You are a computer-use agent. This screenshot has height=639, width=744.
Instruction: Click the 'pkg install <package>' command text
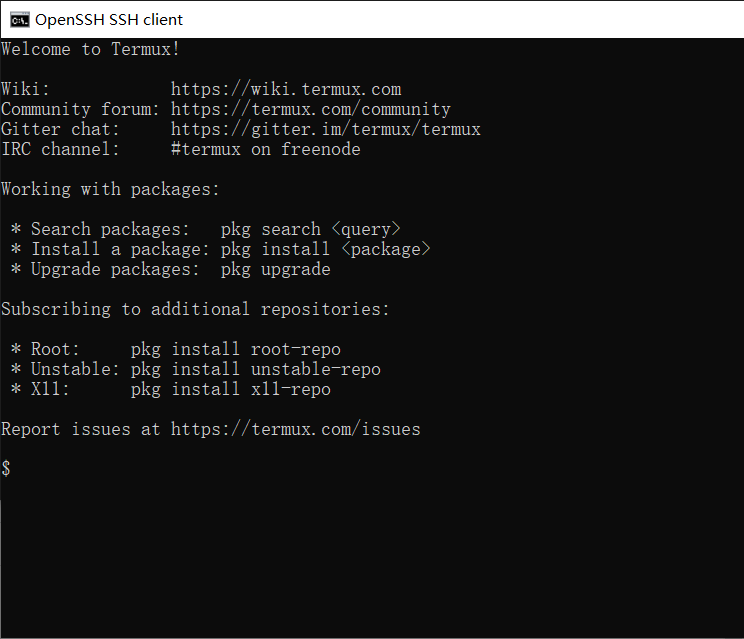pyautogui.click(x=326, y=249)
